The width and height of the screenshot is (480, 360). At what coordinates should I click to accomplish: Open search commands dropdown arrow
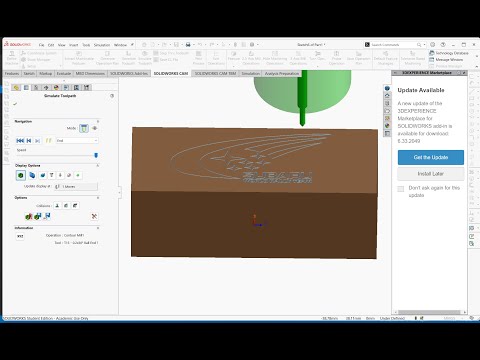coord(424,45)
